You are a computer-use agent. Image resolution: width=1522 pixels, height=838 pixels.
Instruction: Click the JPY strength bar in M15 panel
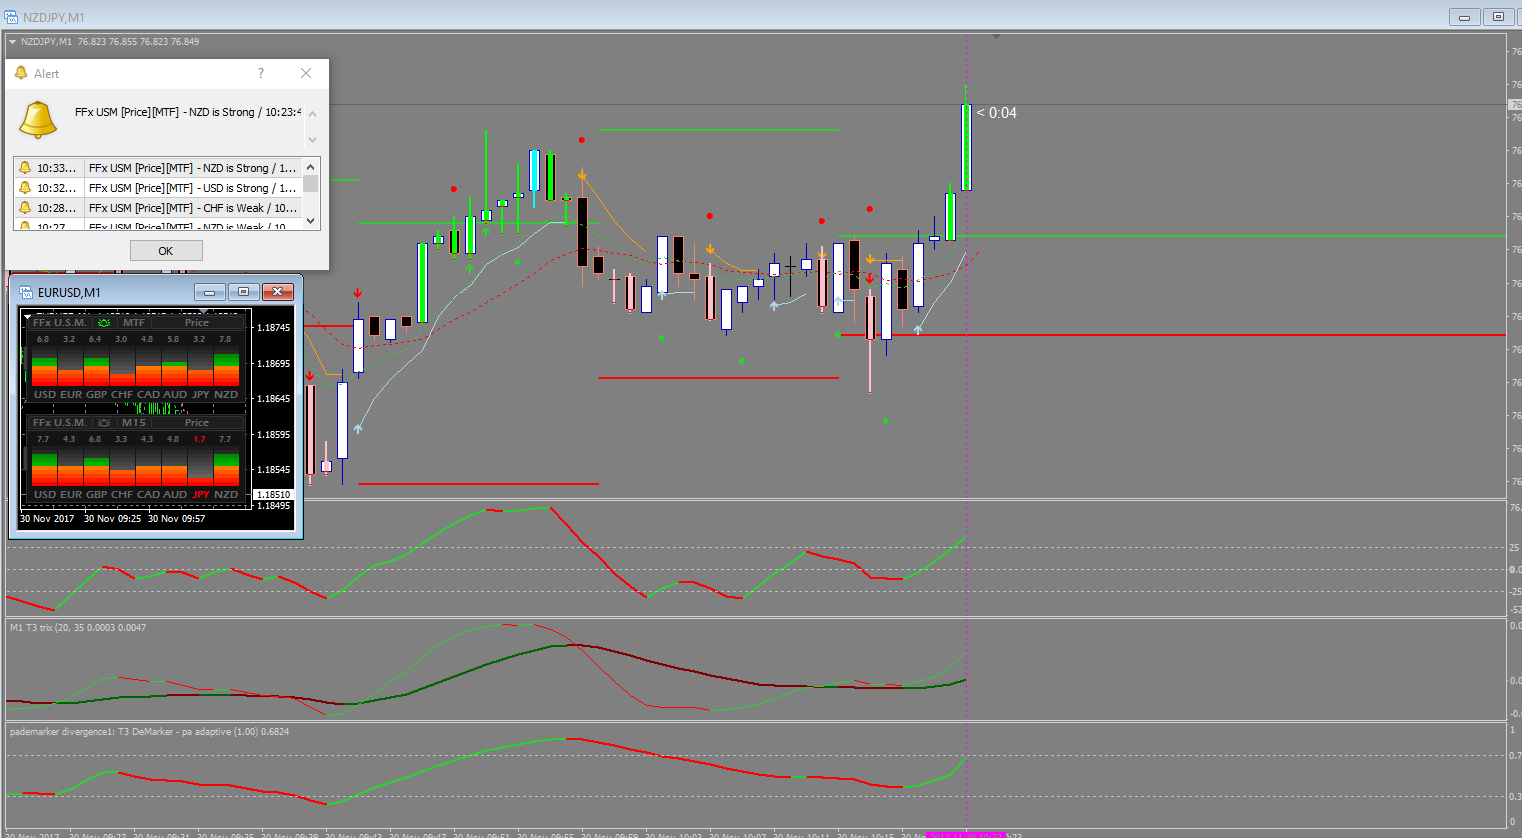point(201,467)
